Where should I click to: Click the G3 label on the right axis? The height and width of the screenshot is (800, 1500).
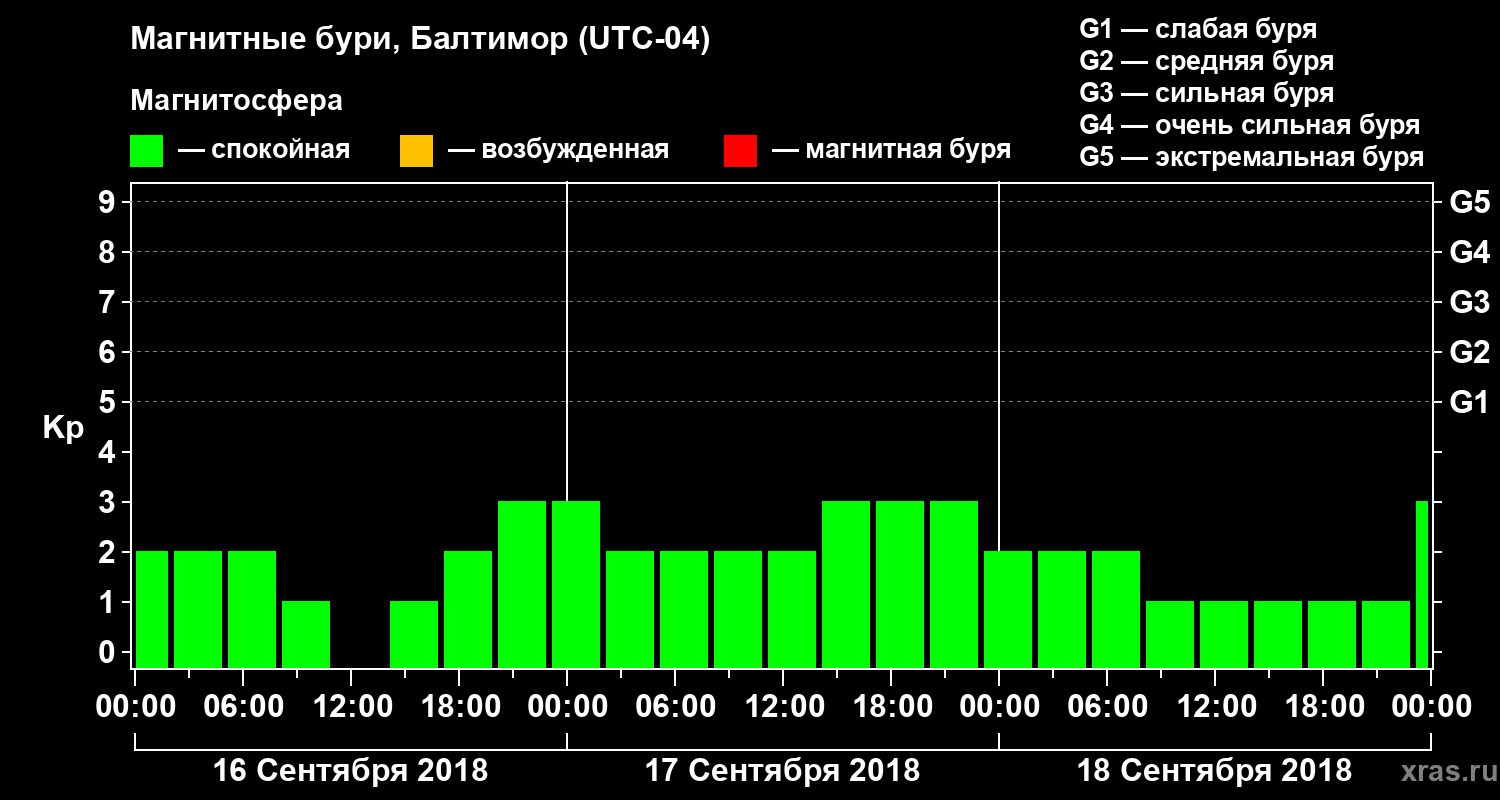coord(1470,302)
